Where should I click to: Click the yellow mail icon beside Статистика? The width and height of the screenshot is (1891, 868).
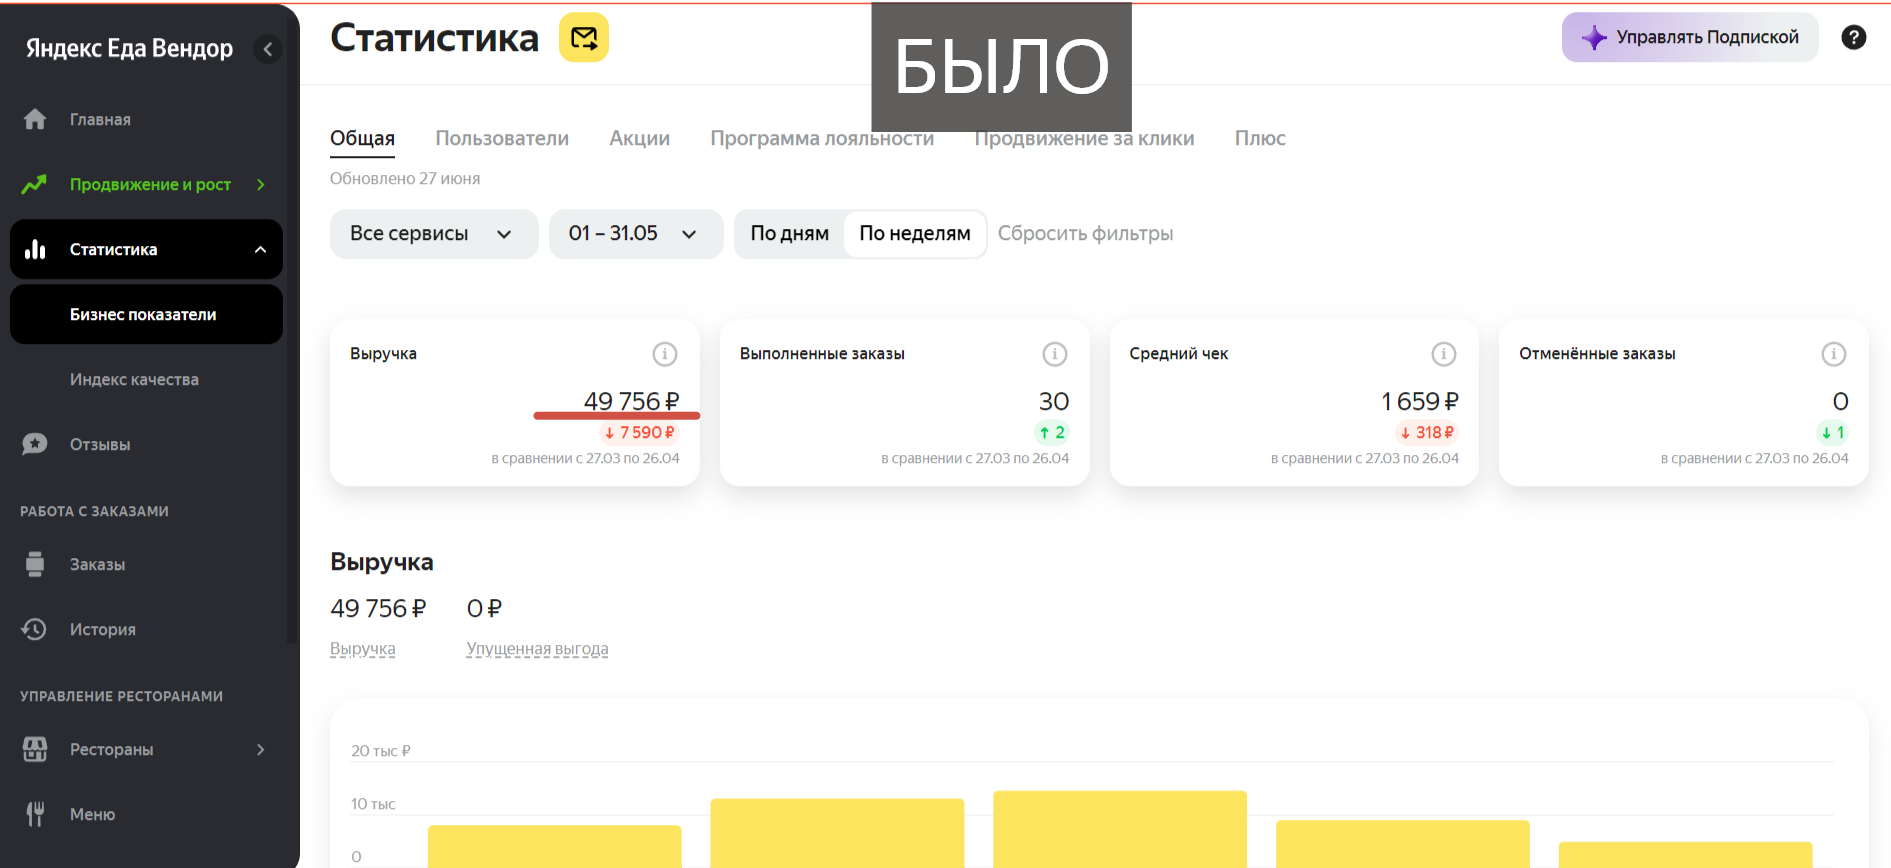click(584, 38)
